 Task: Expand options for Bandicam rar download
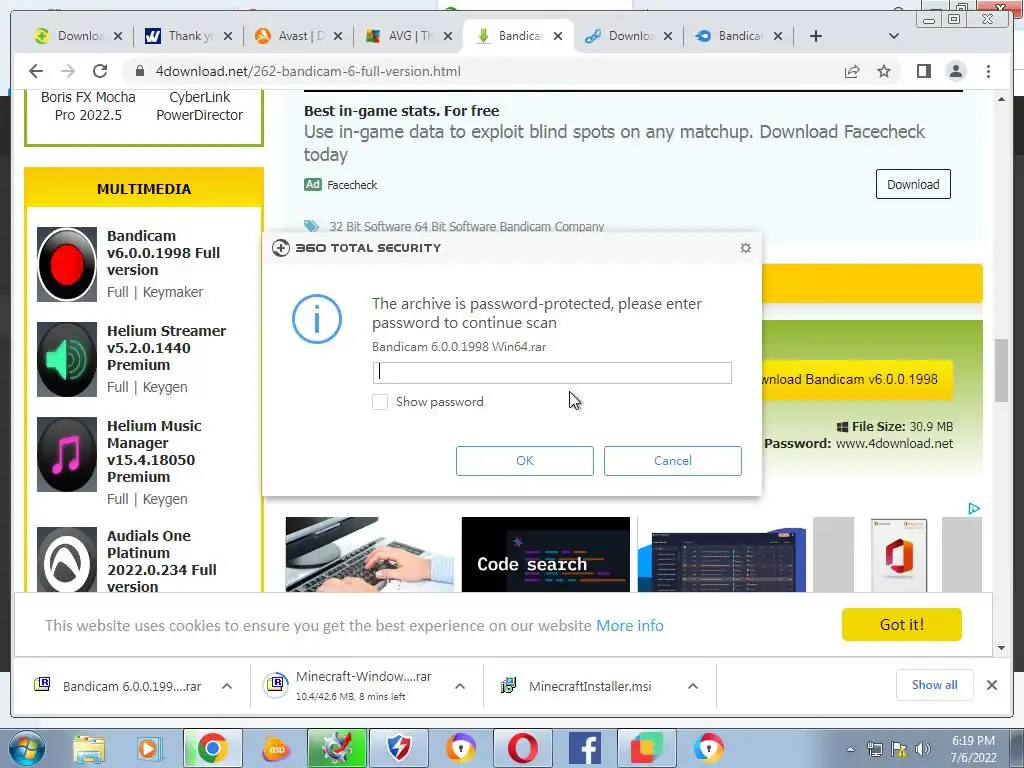tap(227, 686)
